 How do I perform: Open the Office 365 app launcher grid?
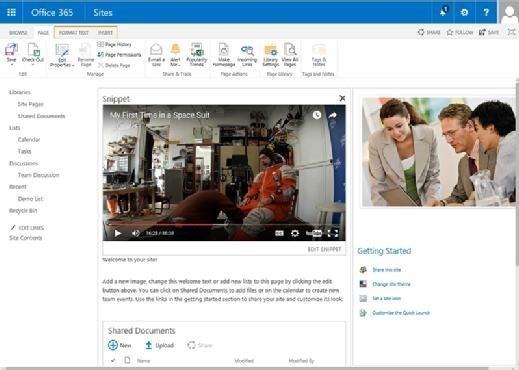tap(11, 12)
